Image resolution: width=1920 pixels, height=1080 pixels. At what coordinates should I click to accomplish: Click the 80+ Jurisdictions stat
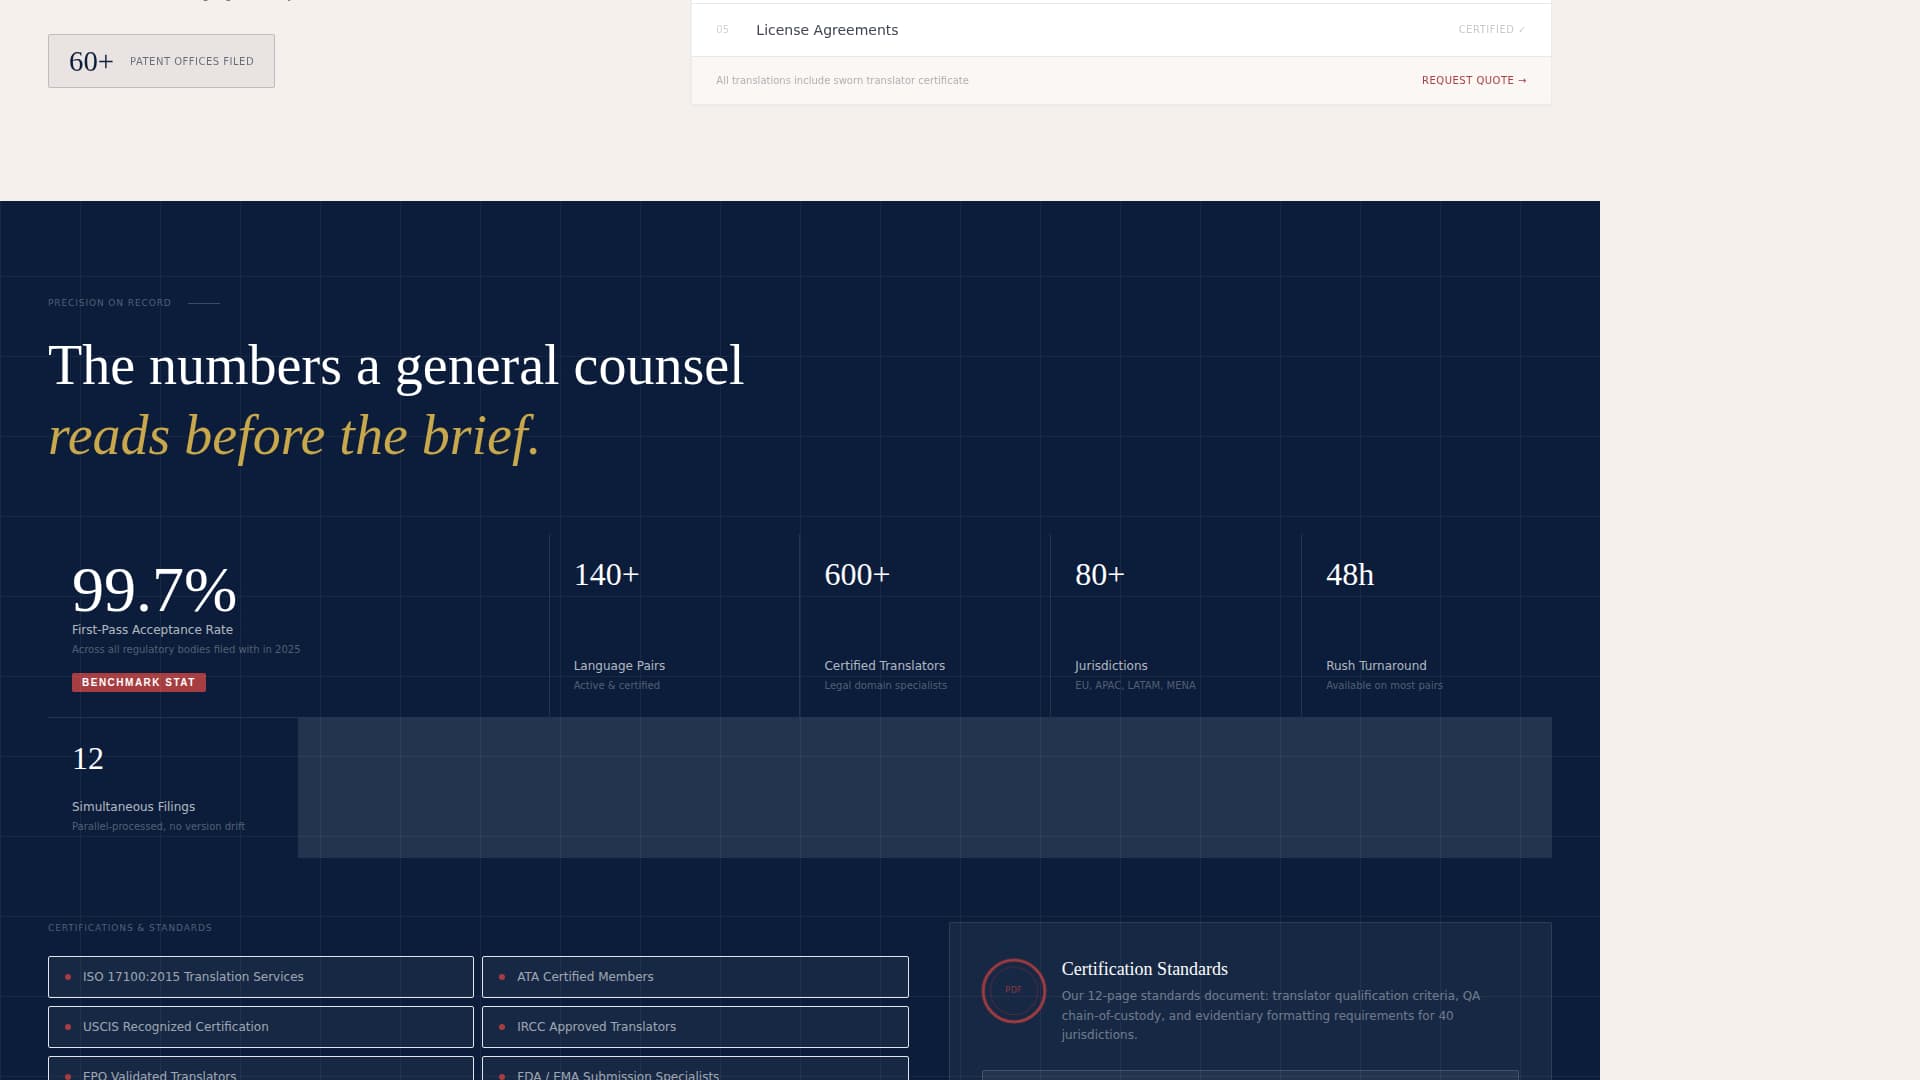click(x=1176, y=626)
